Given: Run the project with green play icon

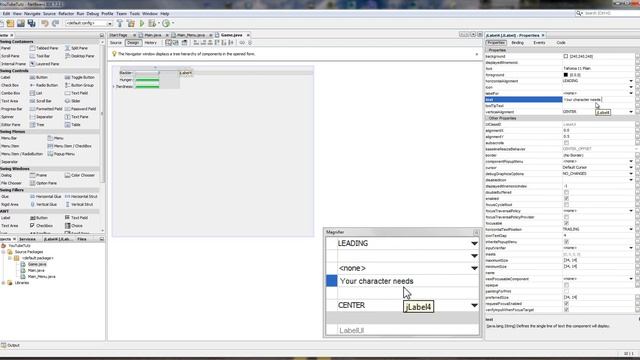Looking at the screenshot, I should point(142,24).
